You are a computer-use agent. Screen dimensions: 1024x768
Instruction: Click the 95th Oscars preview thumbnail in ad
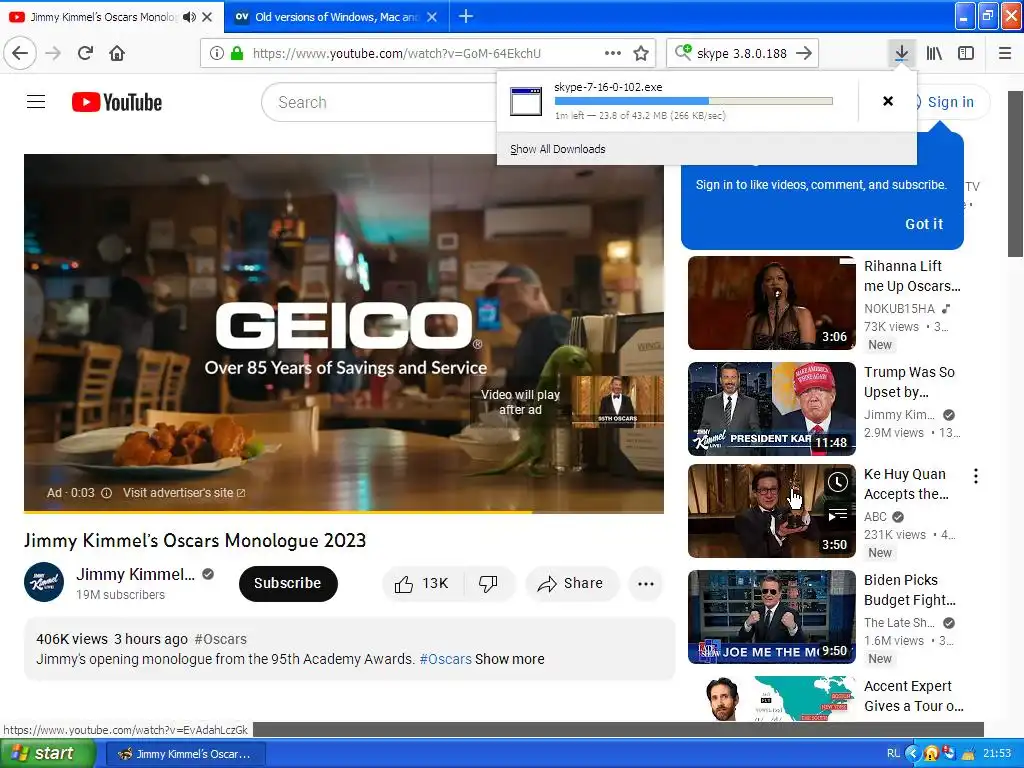pyautogui.click(x=617, y=401)
